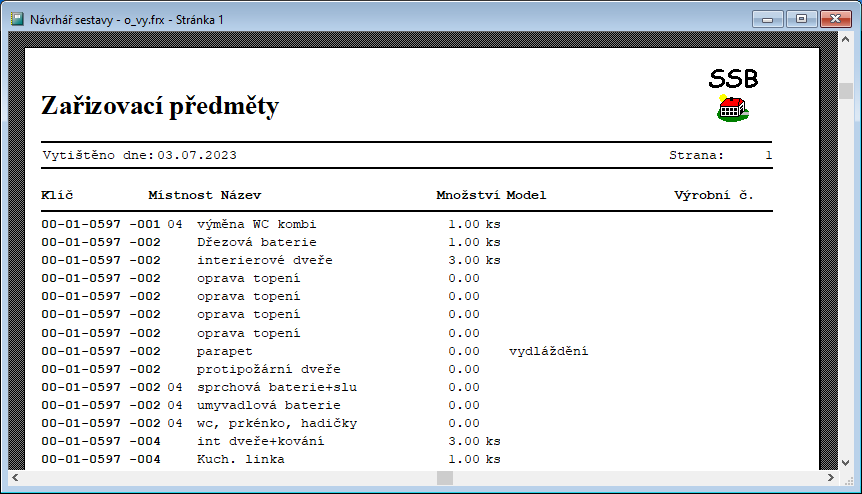862x494 pixels.
Task: Click the výměna WC kombi row
Action: (256, 224)
